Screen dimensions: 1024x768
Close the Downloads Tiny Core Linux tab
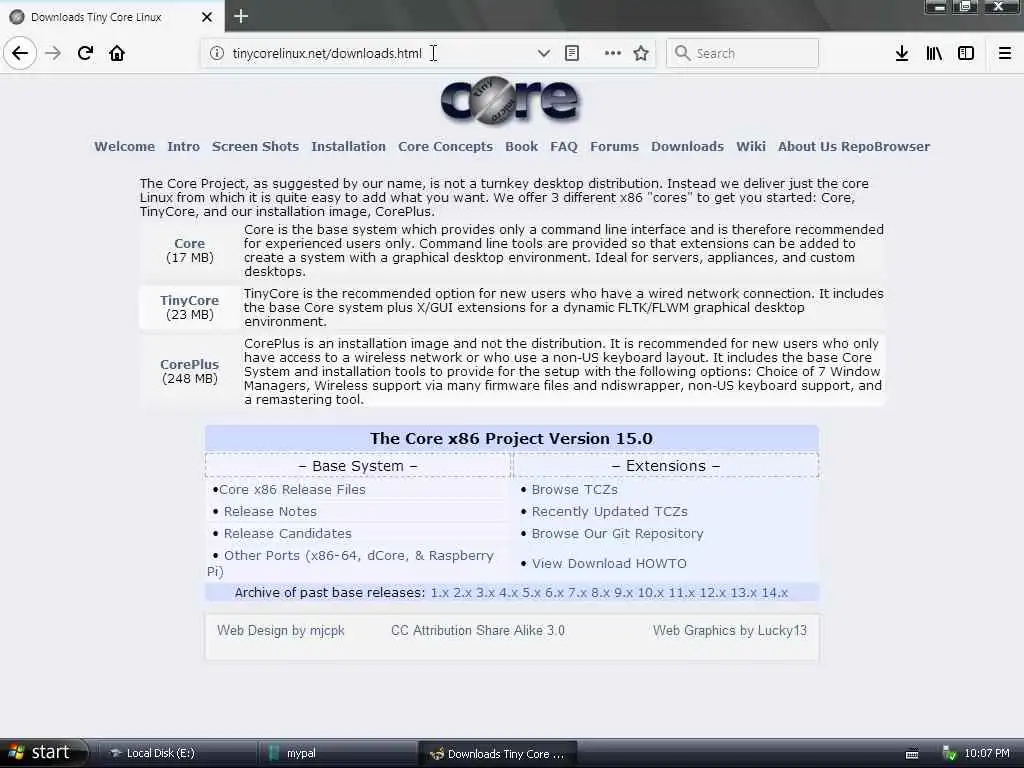pos(207,17)
